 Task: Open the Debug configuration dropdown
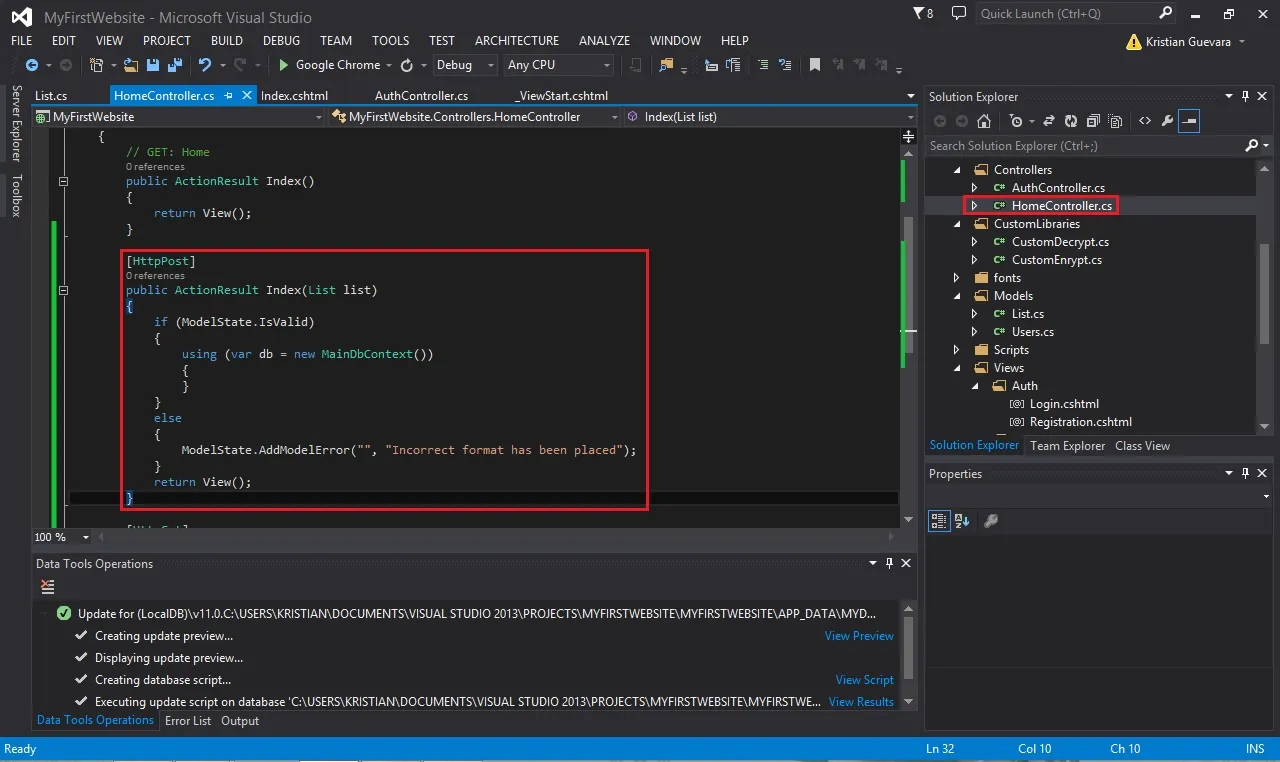(464, 65)
